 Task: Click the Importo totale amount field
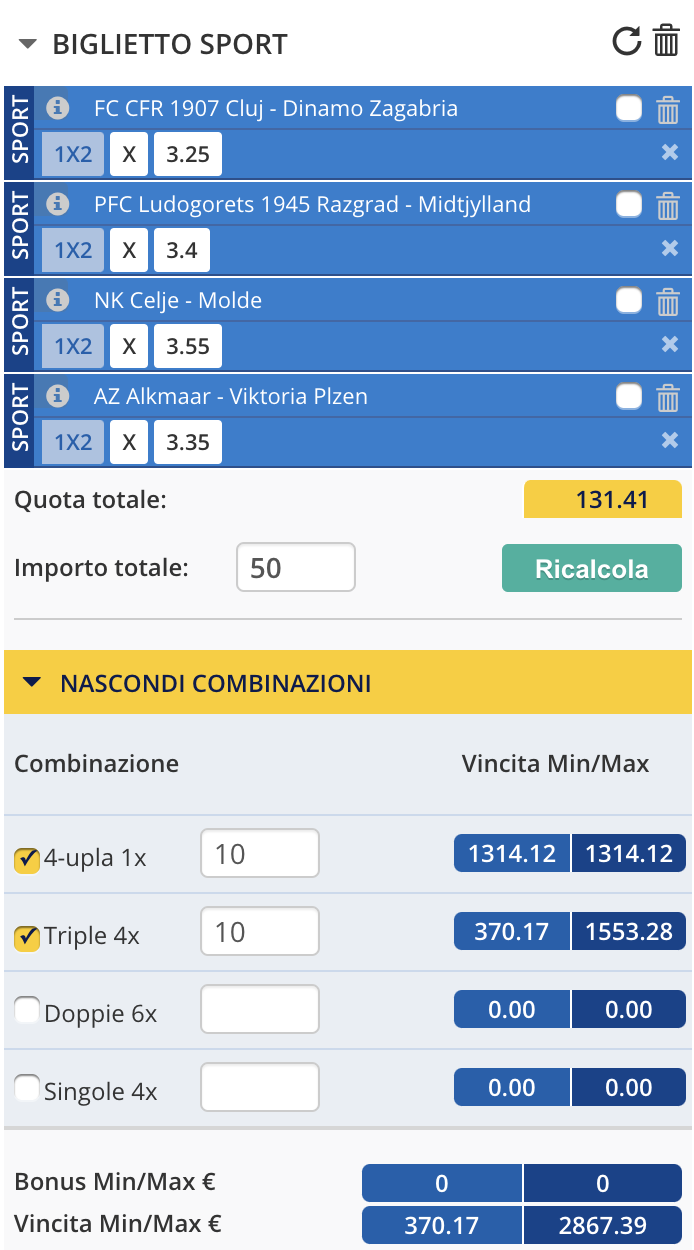coord(295,568)
